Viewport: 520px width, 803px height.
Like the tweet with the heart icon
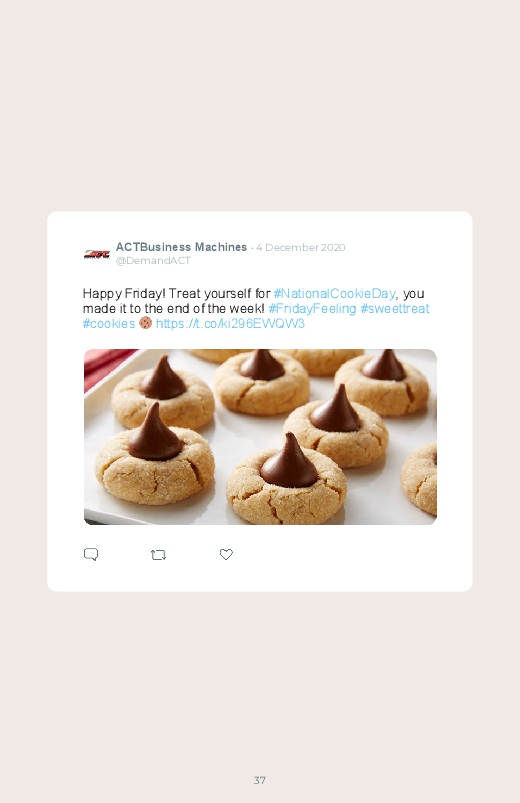coord(226,554)
